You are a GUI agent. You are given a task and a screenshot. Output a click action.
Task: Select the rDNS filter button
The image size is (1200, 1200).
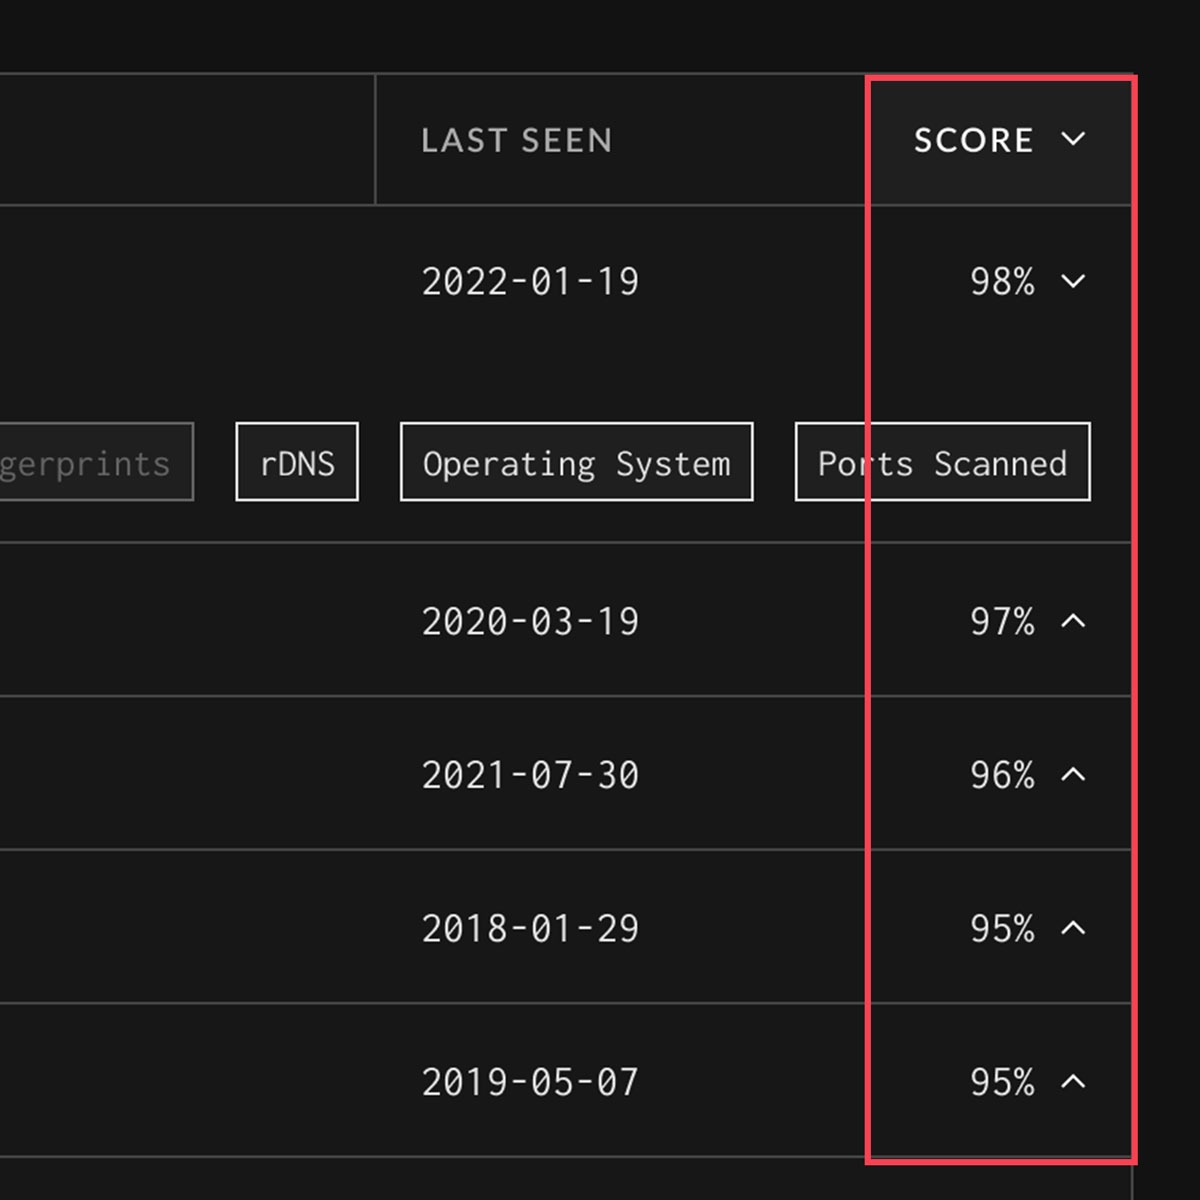point(297,462)
